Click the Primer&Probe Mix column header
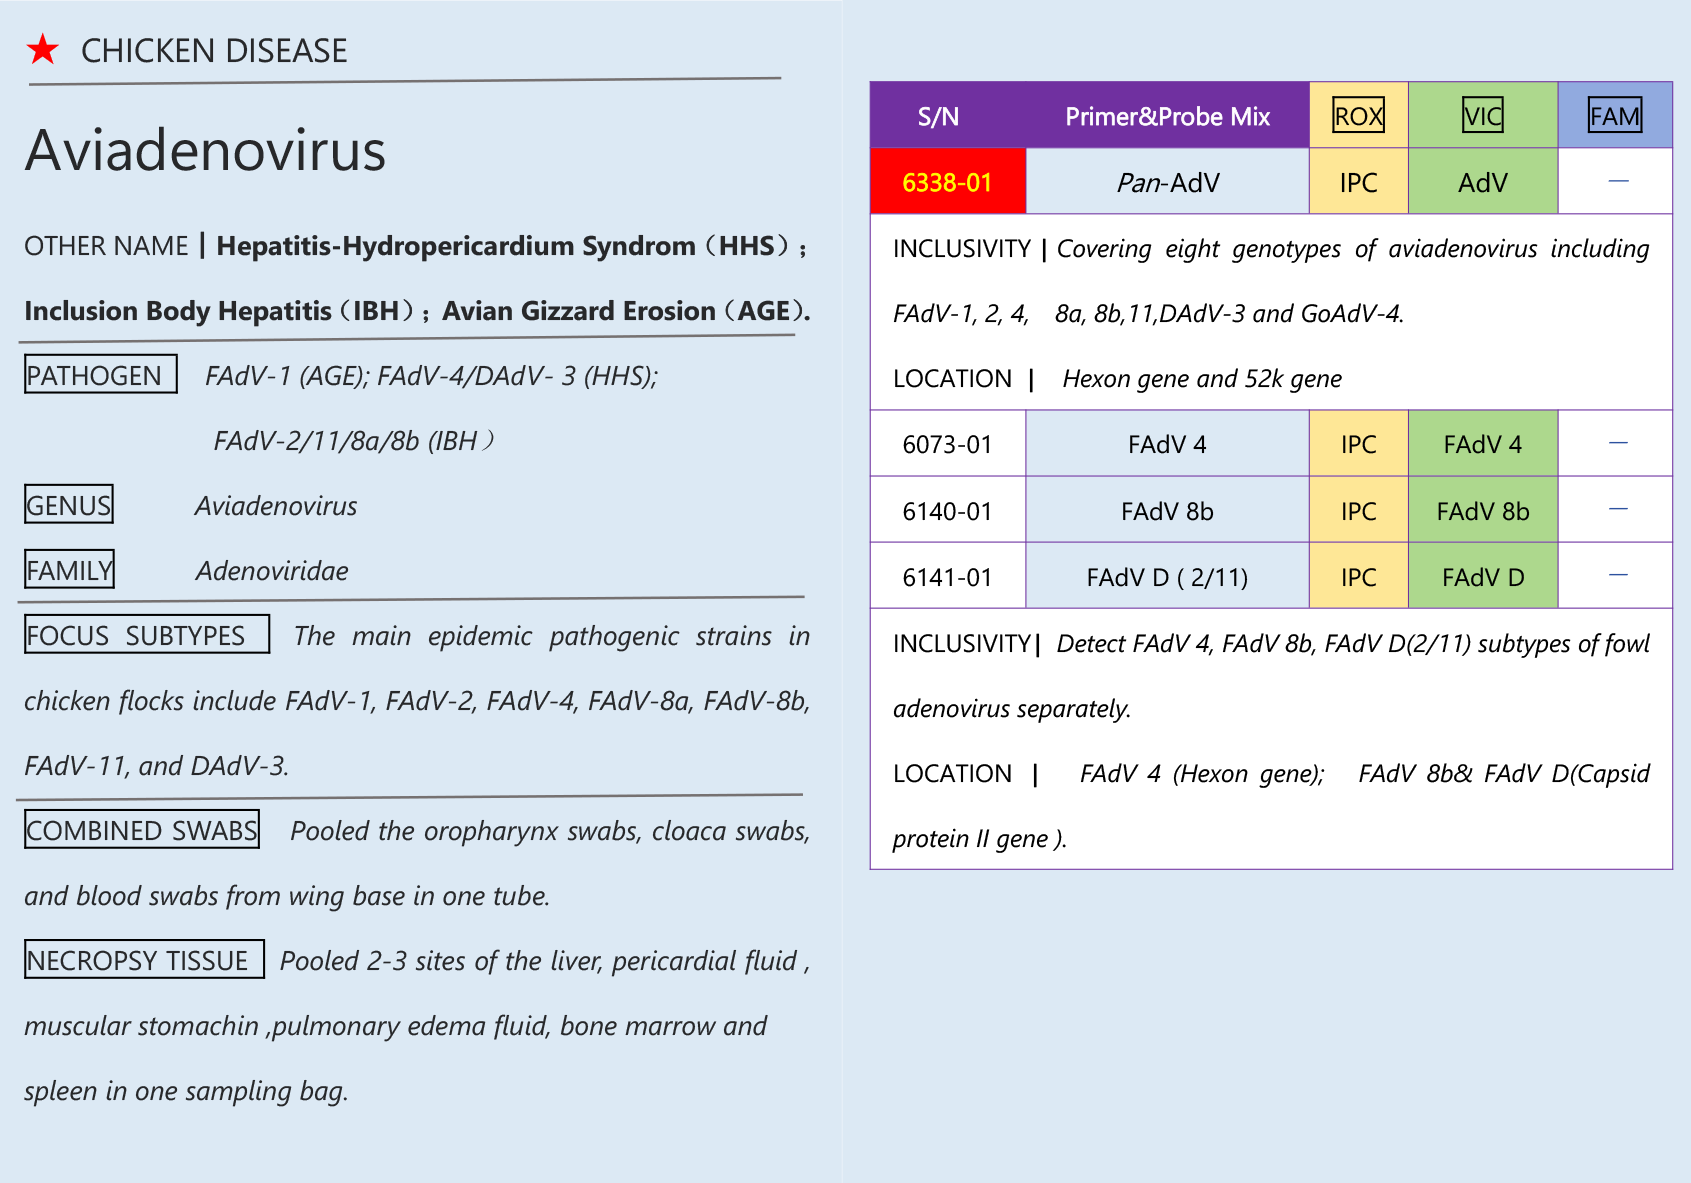 [x=1167, y=116]
